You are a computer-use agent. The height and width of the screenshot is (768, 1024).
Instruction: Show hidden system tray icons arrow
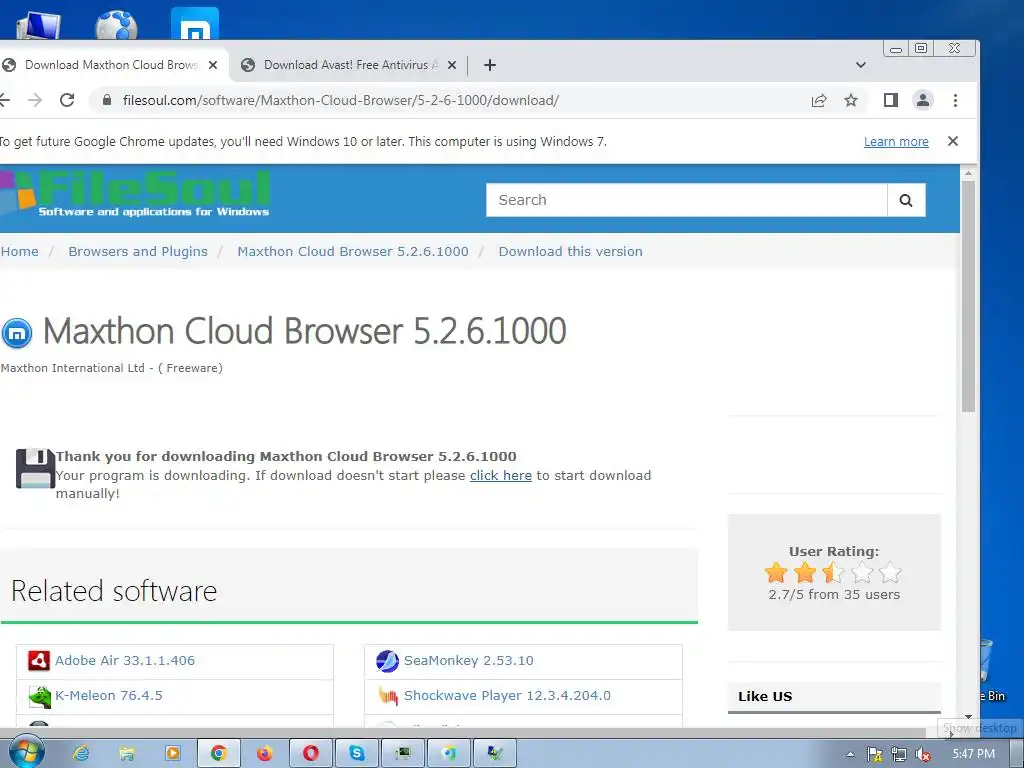pos(850,754)
